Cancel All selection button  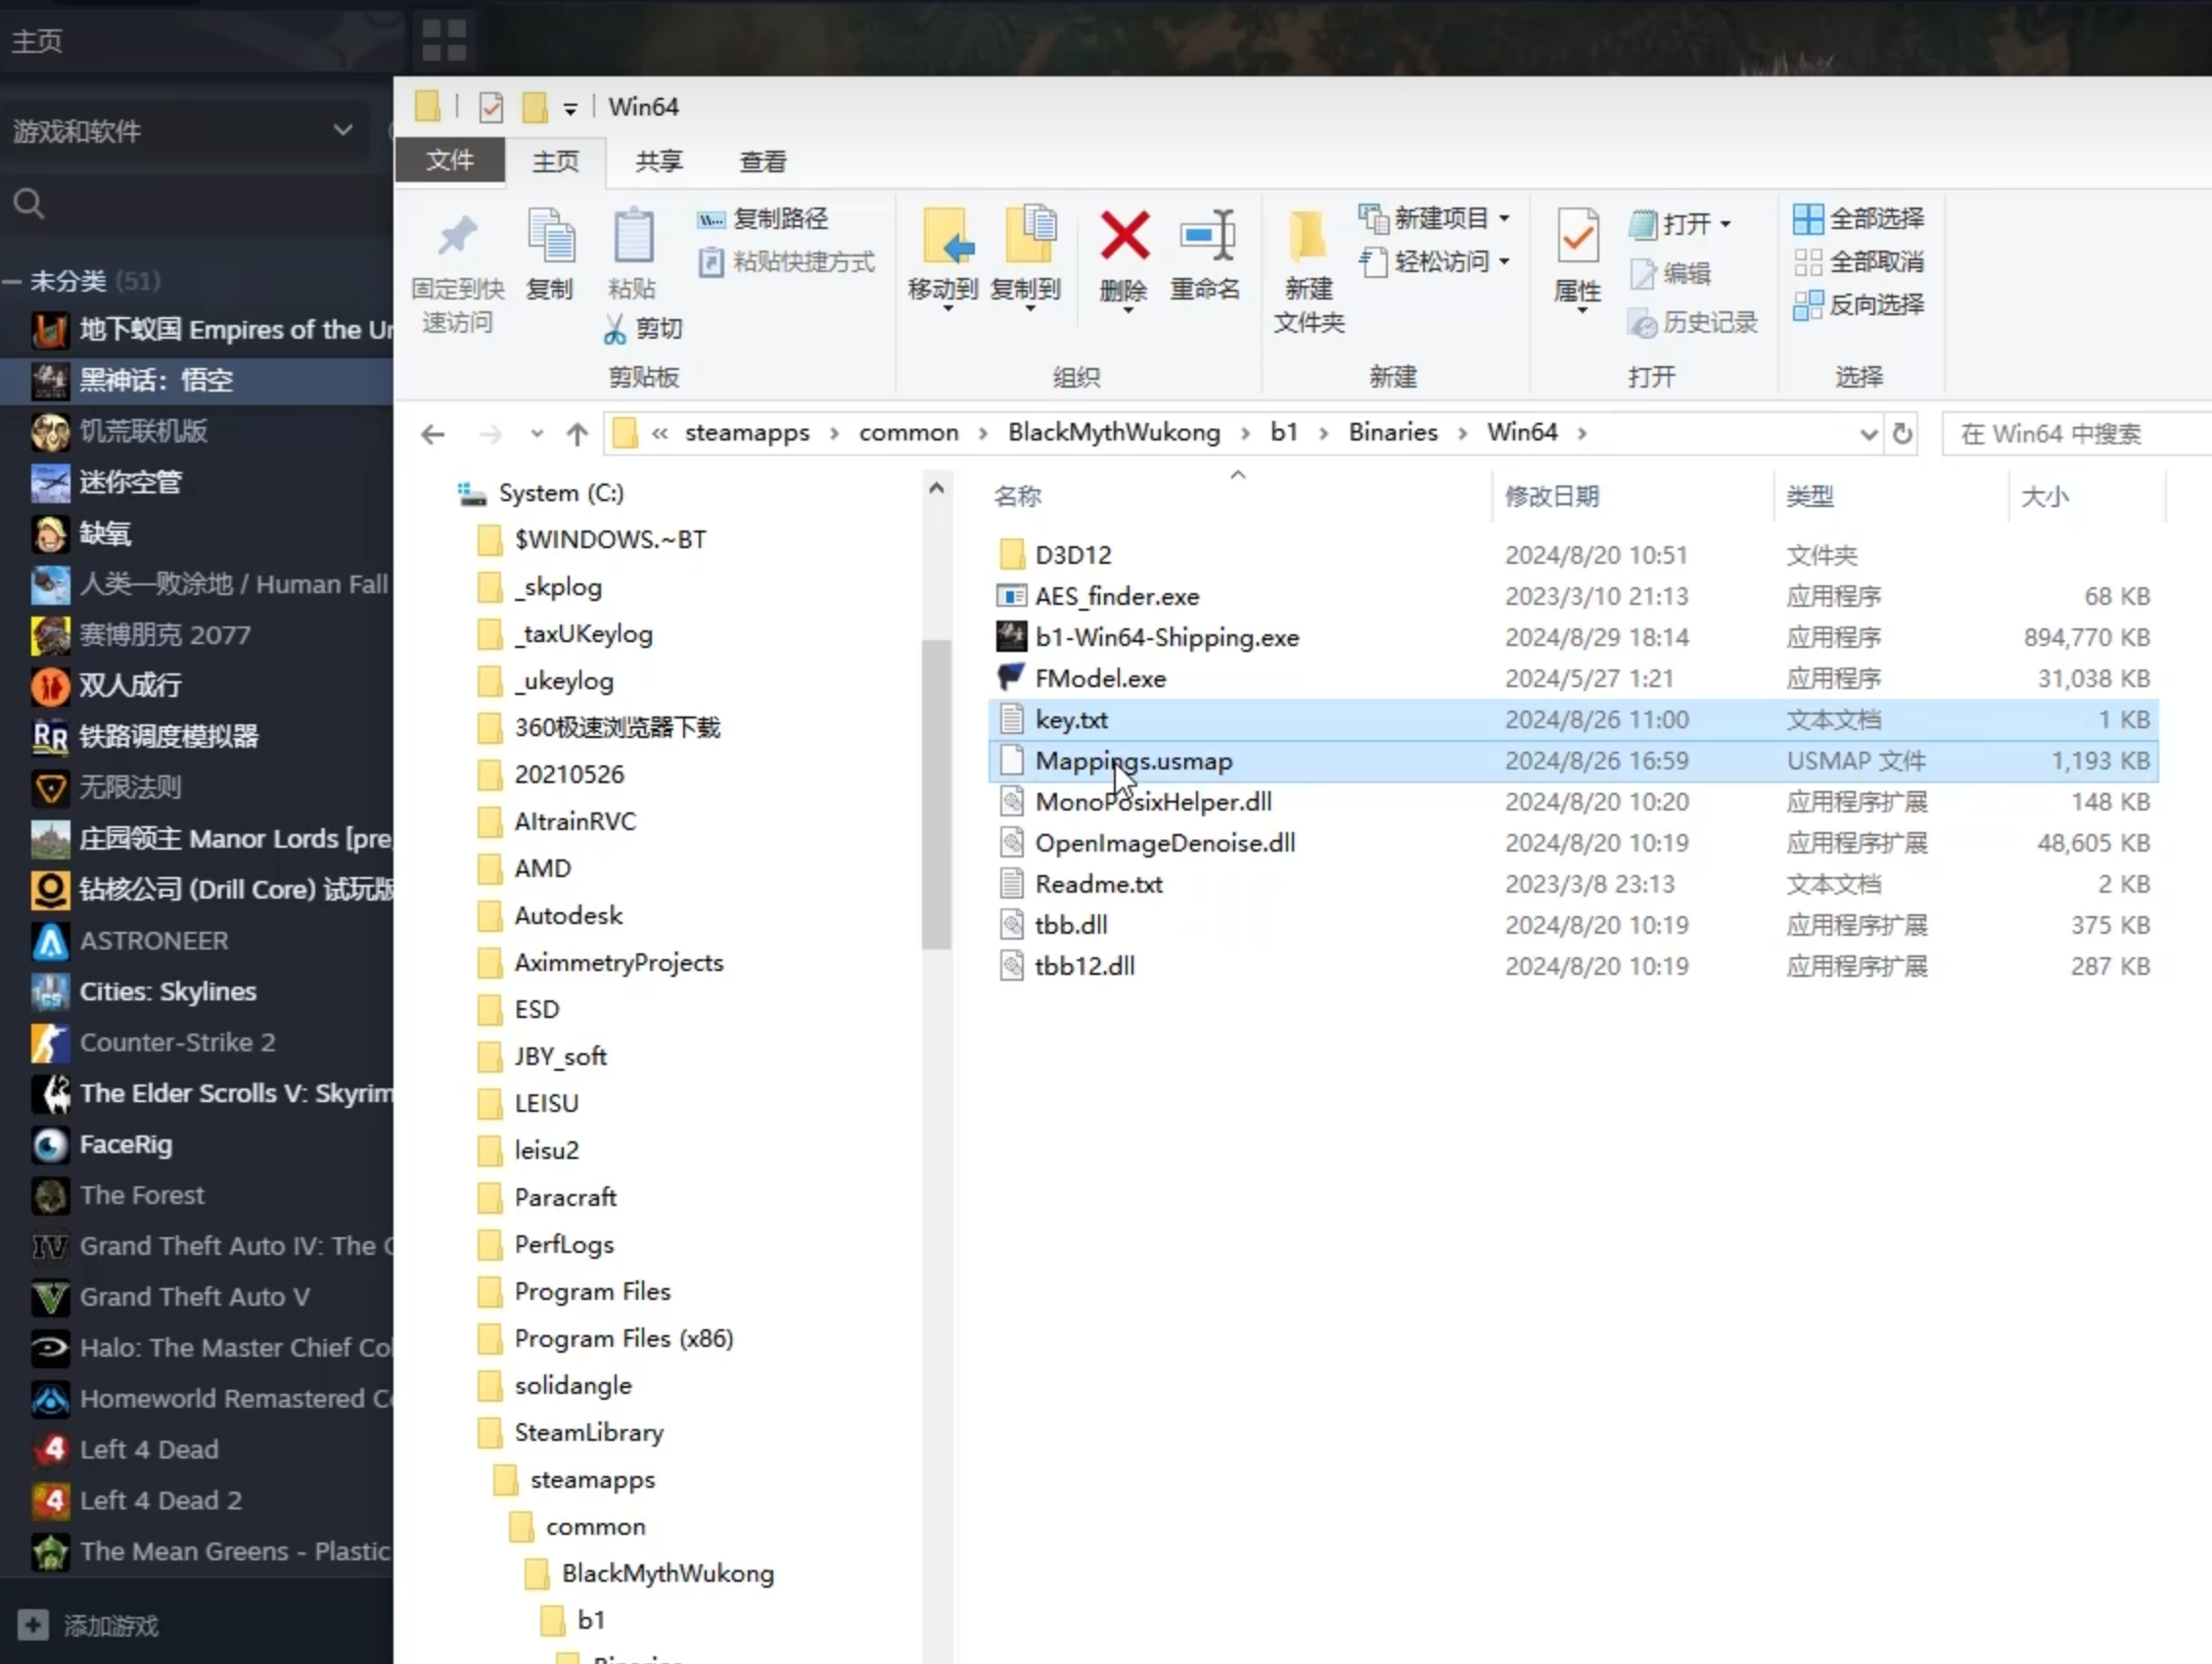pos(1858,260)
